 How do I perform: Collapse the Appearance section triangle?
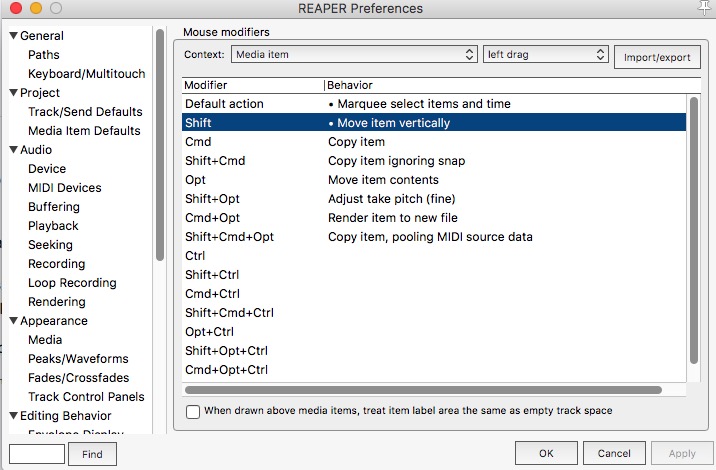pos(14,321)
